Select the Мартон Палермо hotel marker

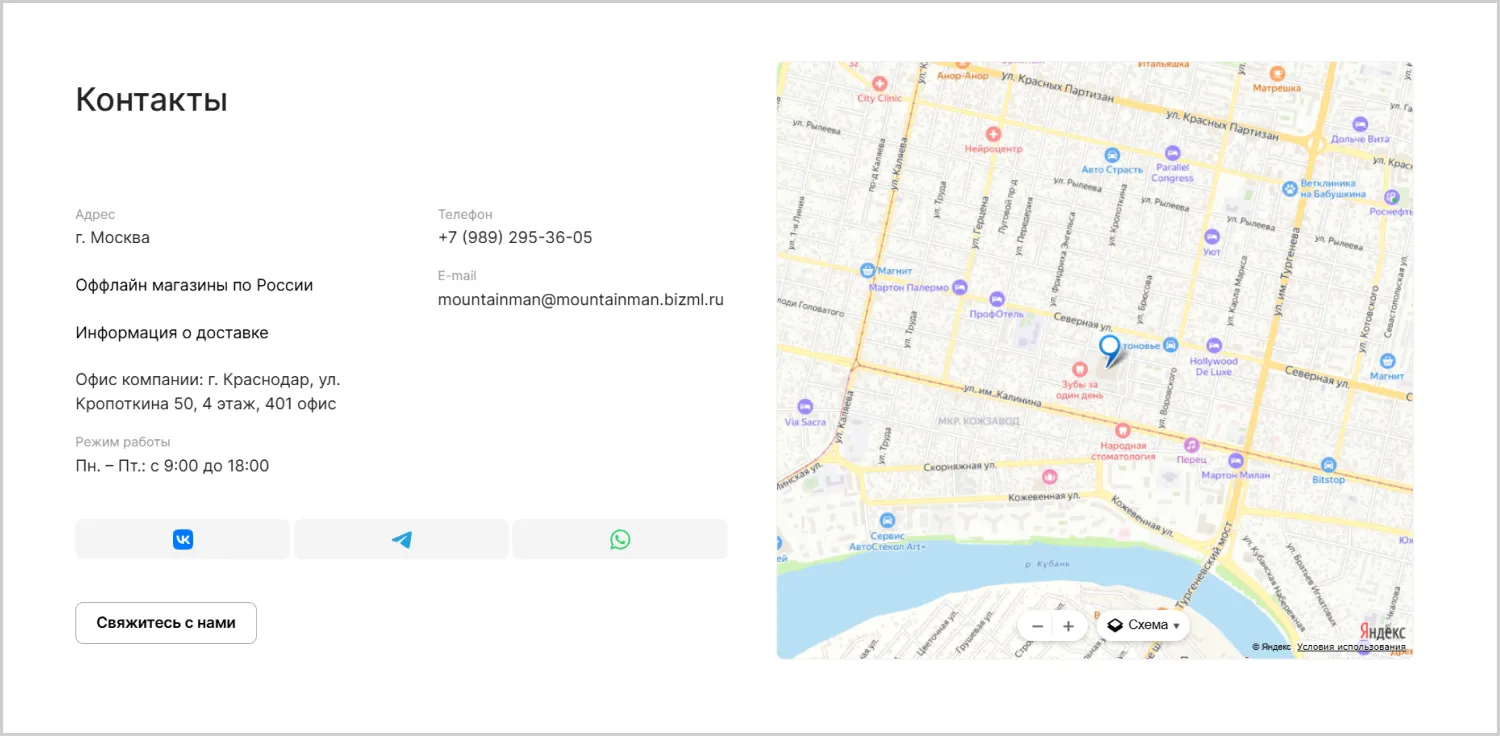click(x=960, y=287)
